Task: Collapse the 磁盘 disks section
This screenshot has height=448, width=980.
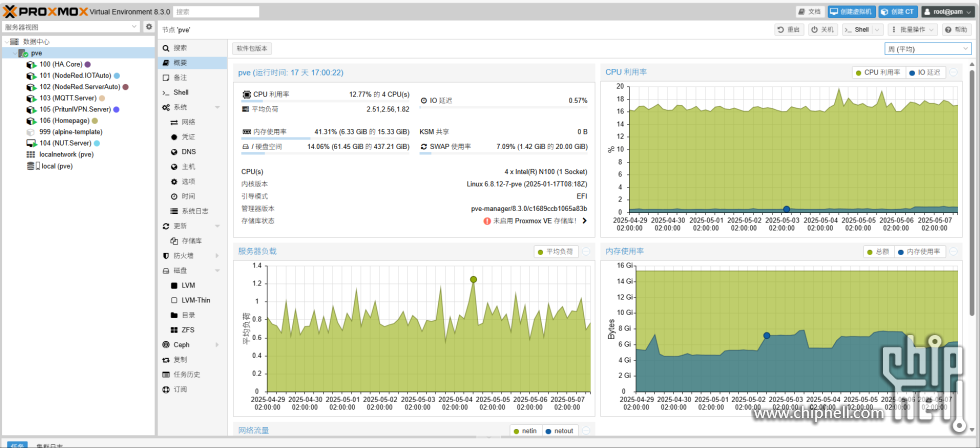Action: (x=218, y=271)
